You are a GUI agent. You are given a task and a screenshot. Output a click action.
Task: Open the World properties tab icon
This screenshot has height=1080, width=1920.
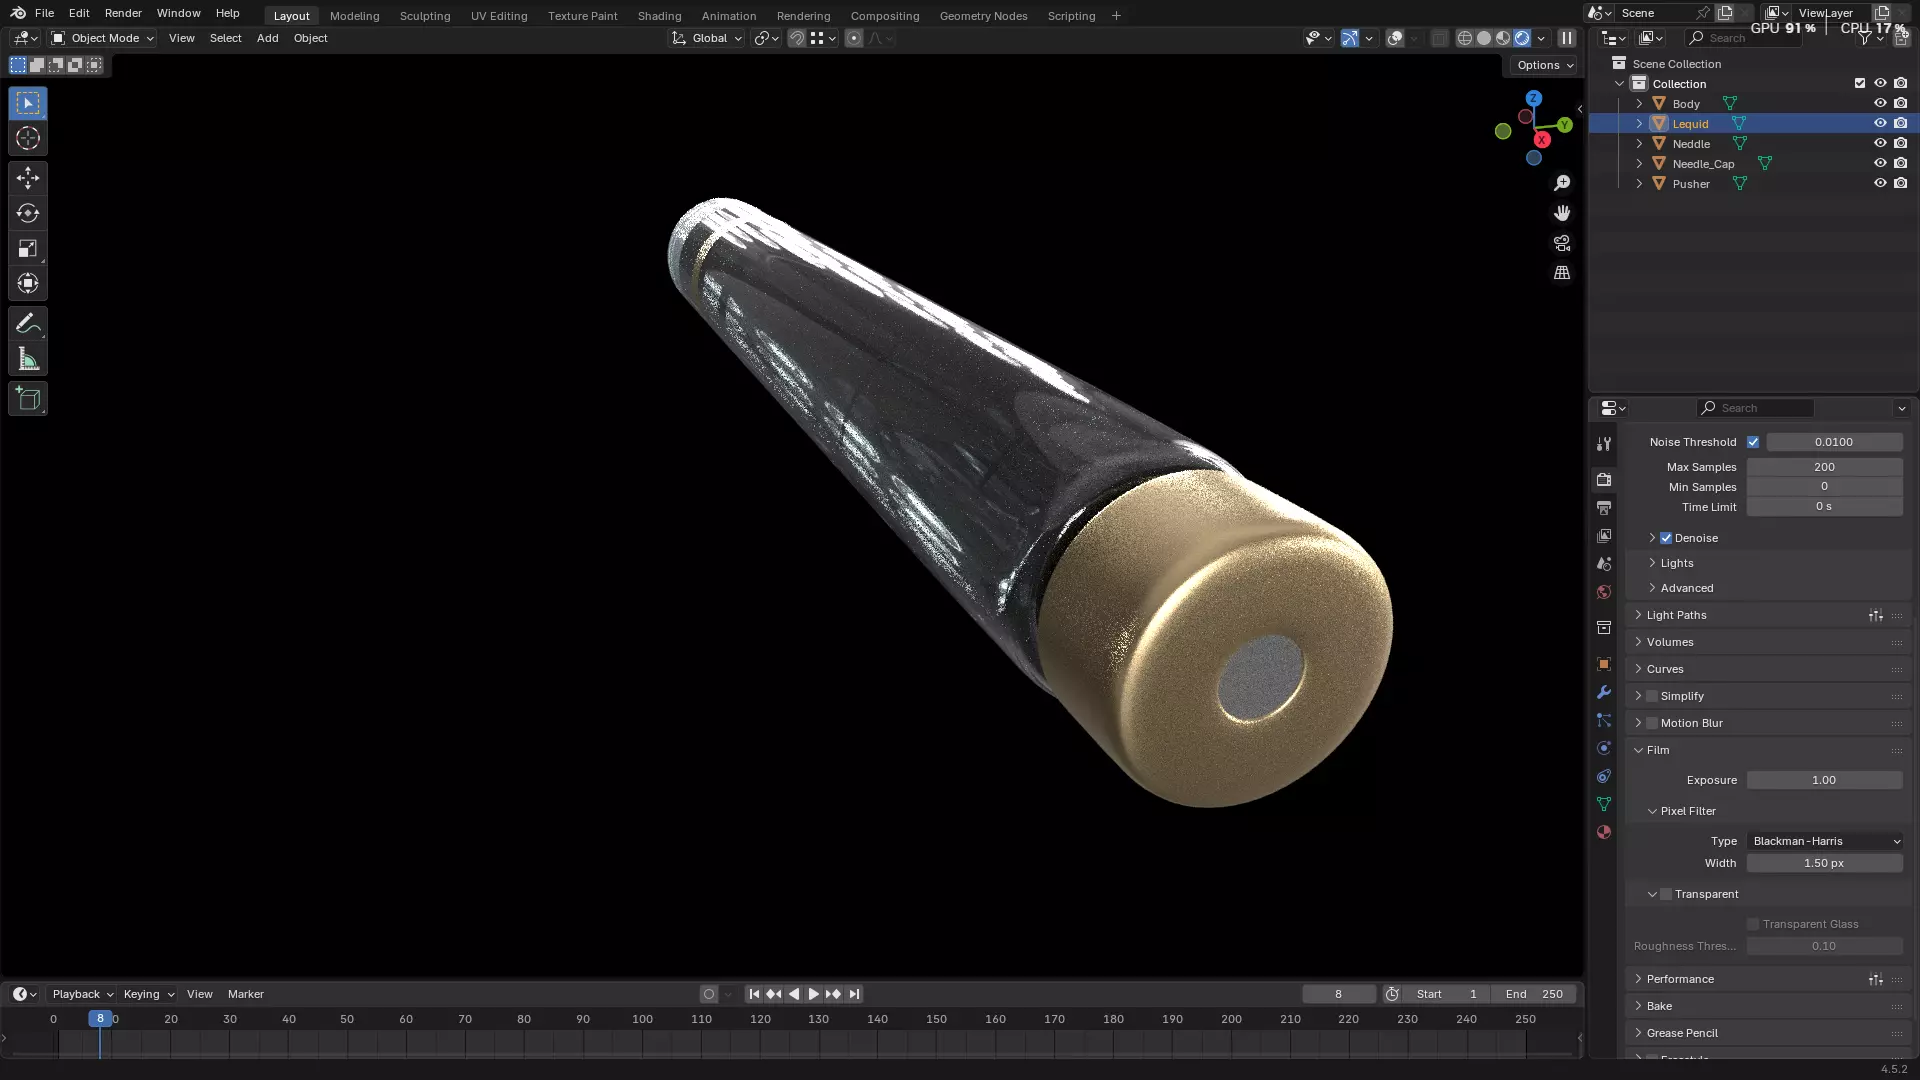[x=1604, y=592]
